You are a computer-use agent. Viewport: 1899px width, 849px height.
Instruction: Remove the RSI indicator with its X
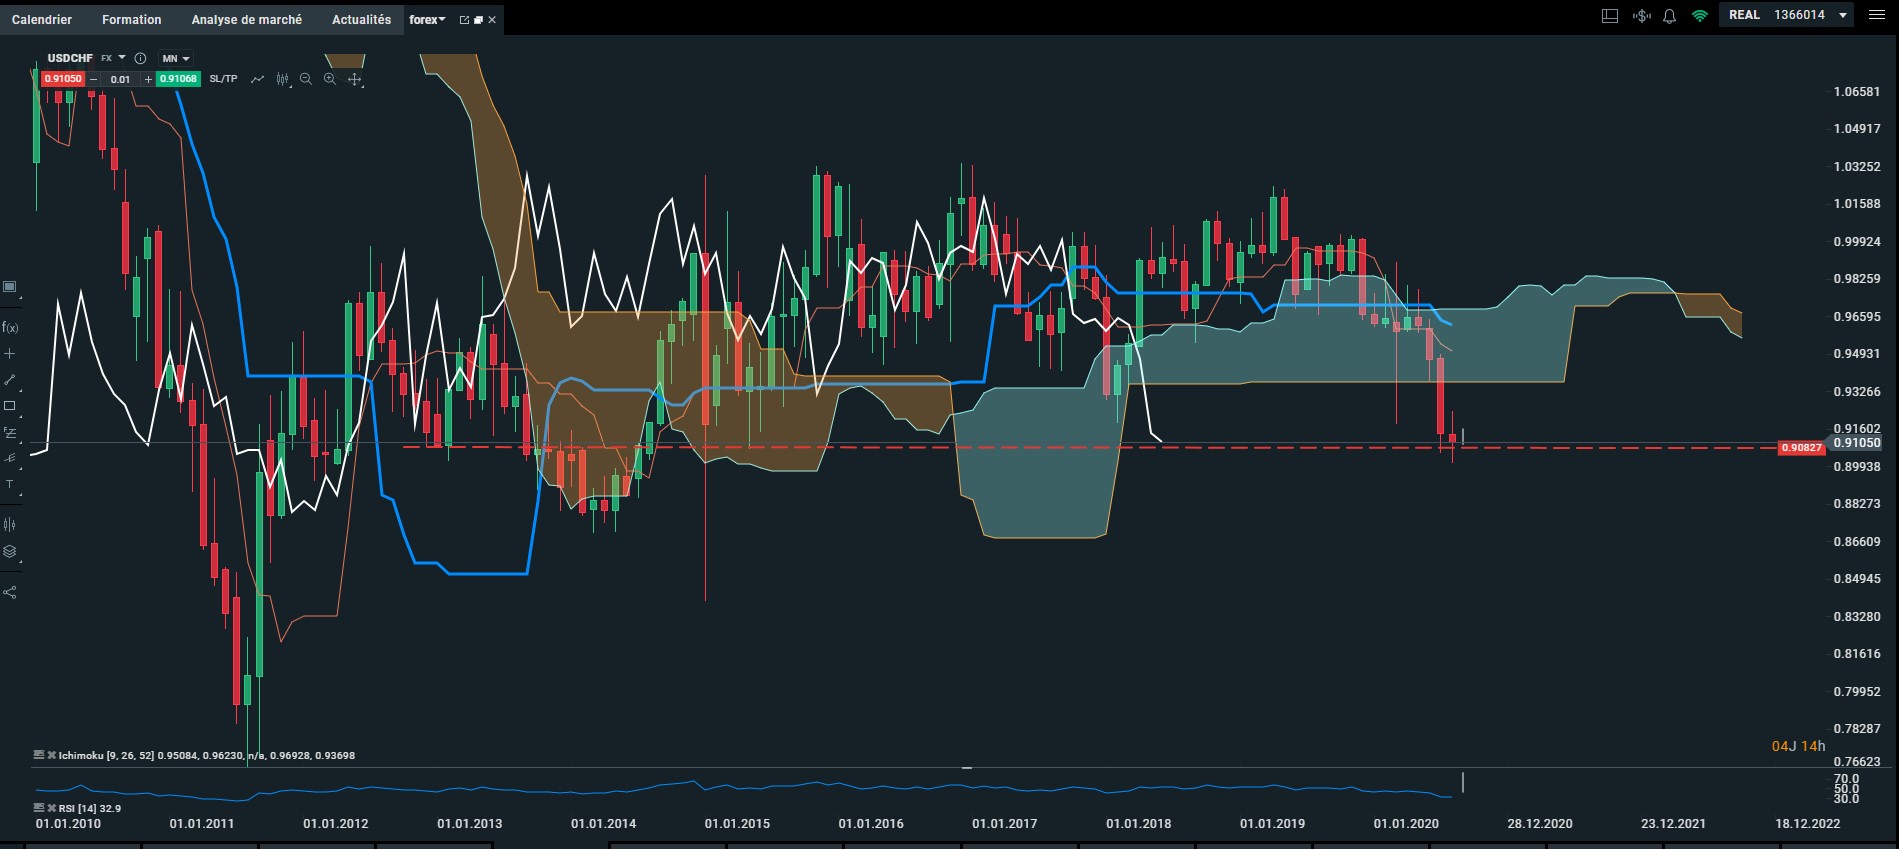[51, 807]
